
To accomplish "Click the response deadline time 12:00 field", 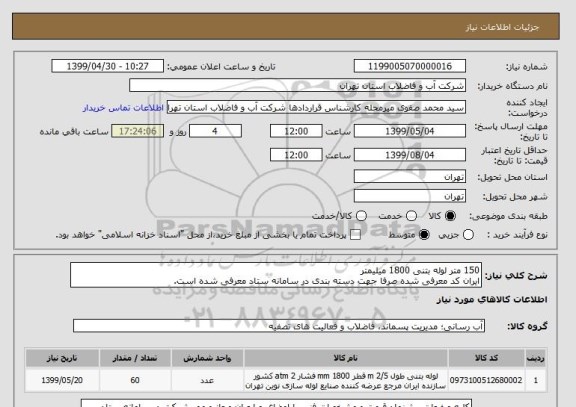I will pyautogui.click(x=296, y=131).
